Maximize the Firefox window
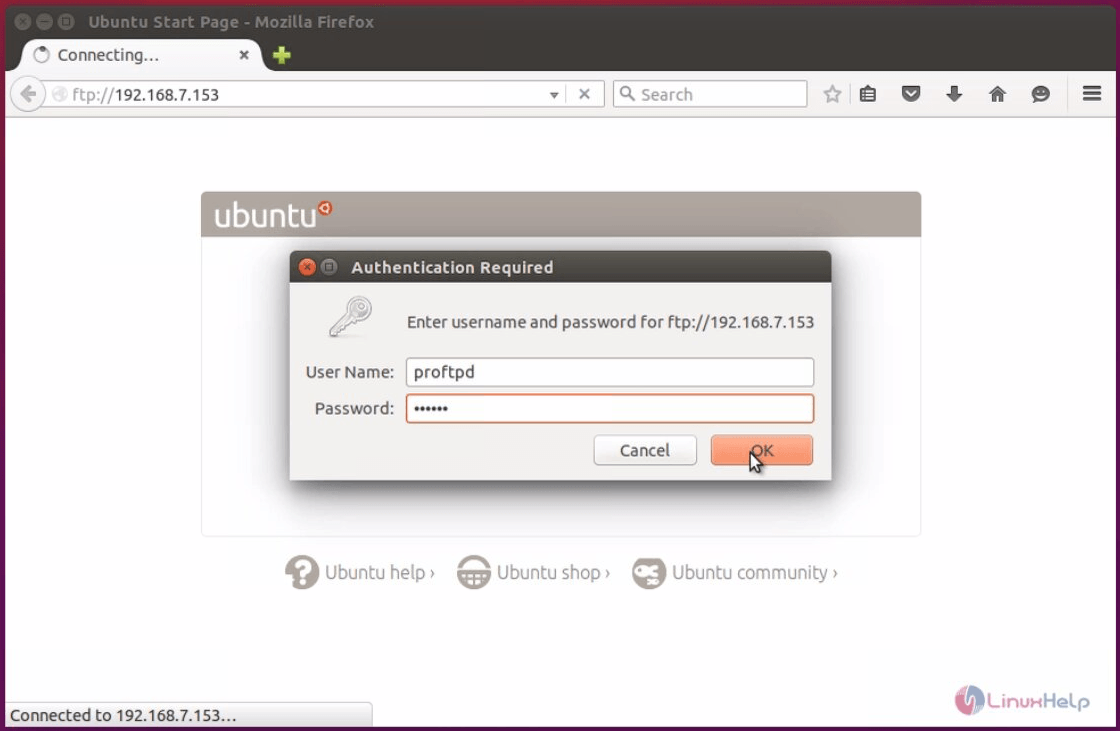The image size is (1120, 731). point(66,21)
